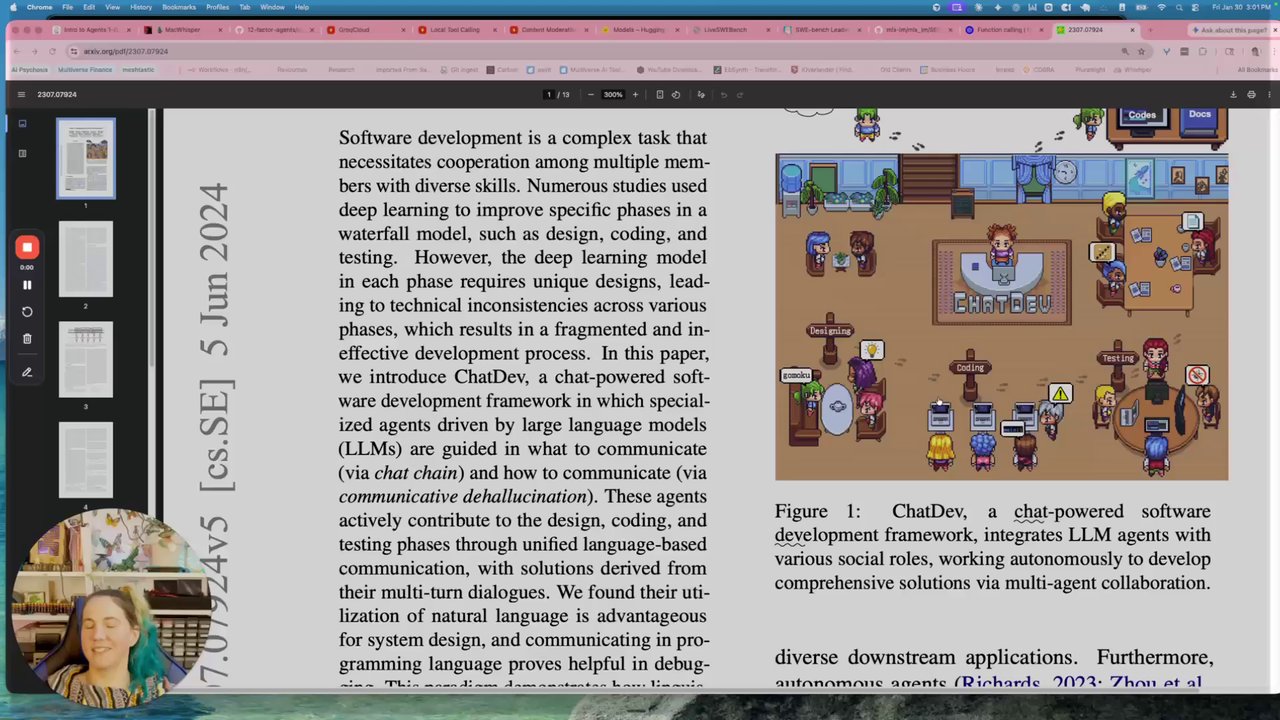Open the Git ingest bookmark

(460, 70)
